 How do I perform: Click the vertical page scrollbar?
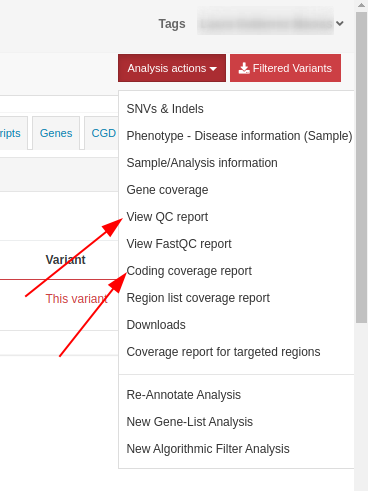click(361, 167)
